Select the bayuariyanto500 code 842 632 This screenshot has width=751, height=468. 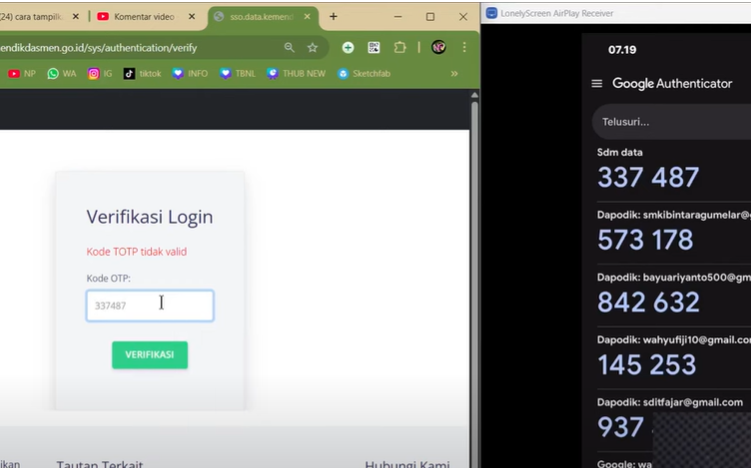coord(649,302)
